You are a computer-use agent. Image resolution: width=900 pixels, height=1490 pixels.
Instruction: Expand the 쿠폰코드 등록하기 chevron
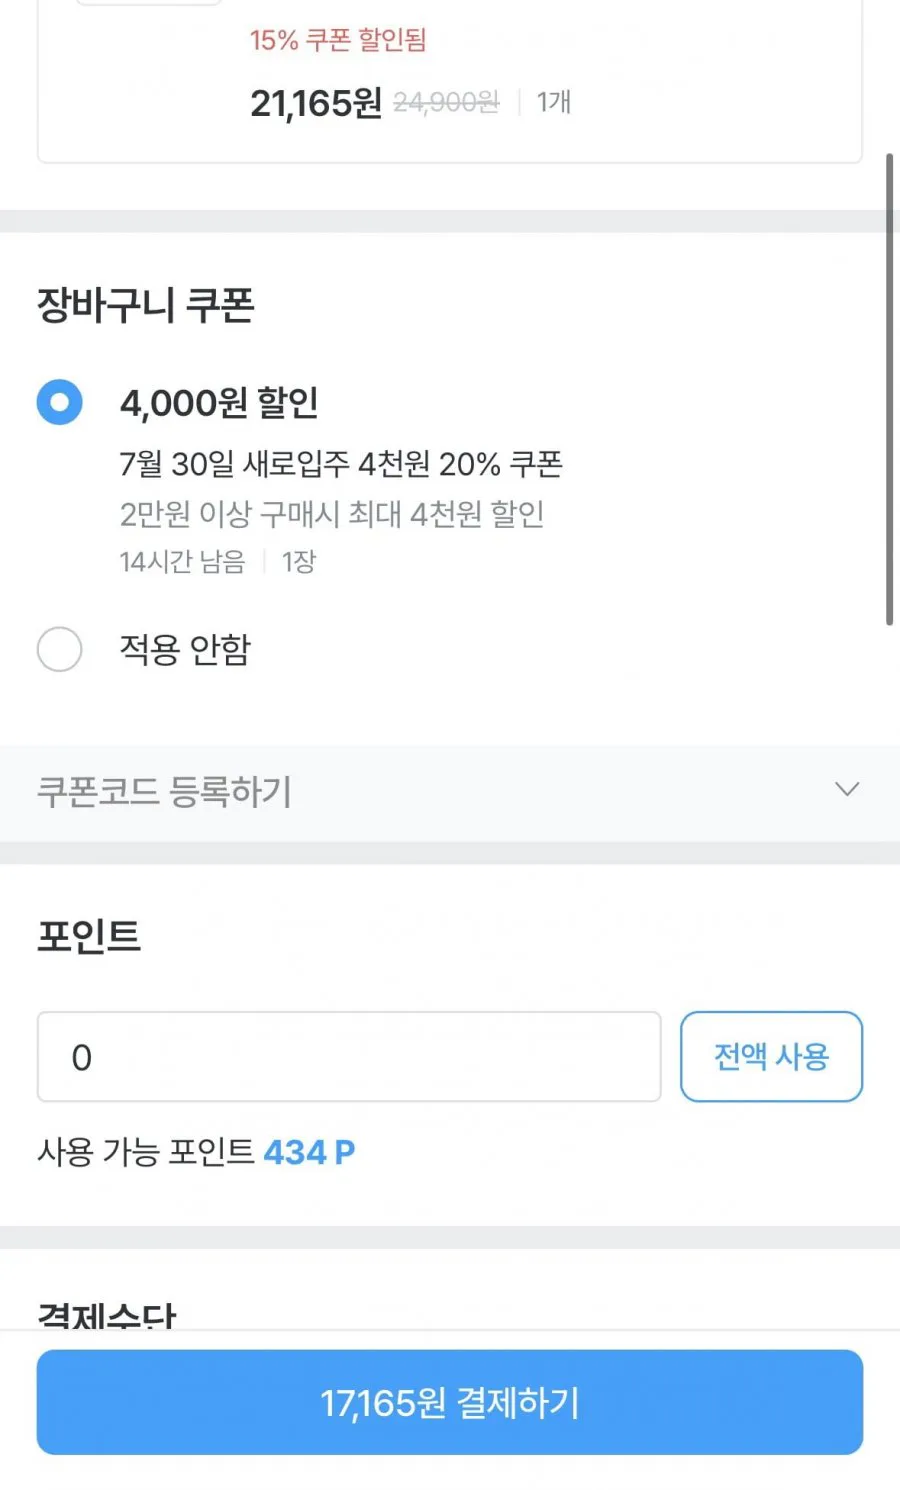point(847,790)
